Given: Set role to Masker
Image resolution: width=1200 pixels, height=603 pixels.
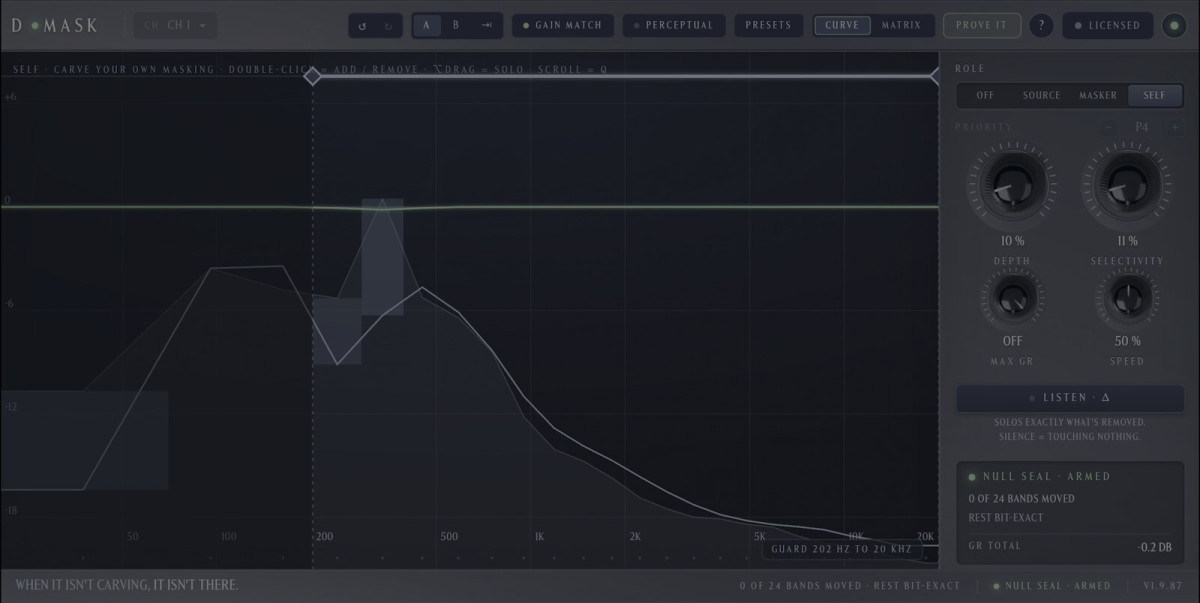Looking at the screenshot, I should coord(1098,95).
